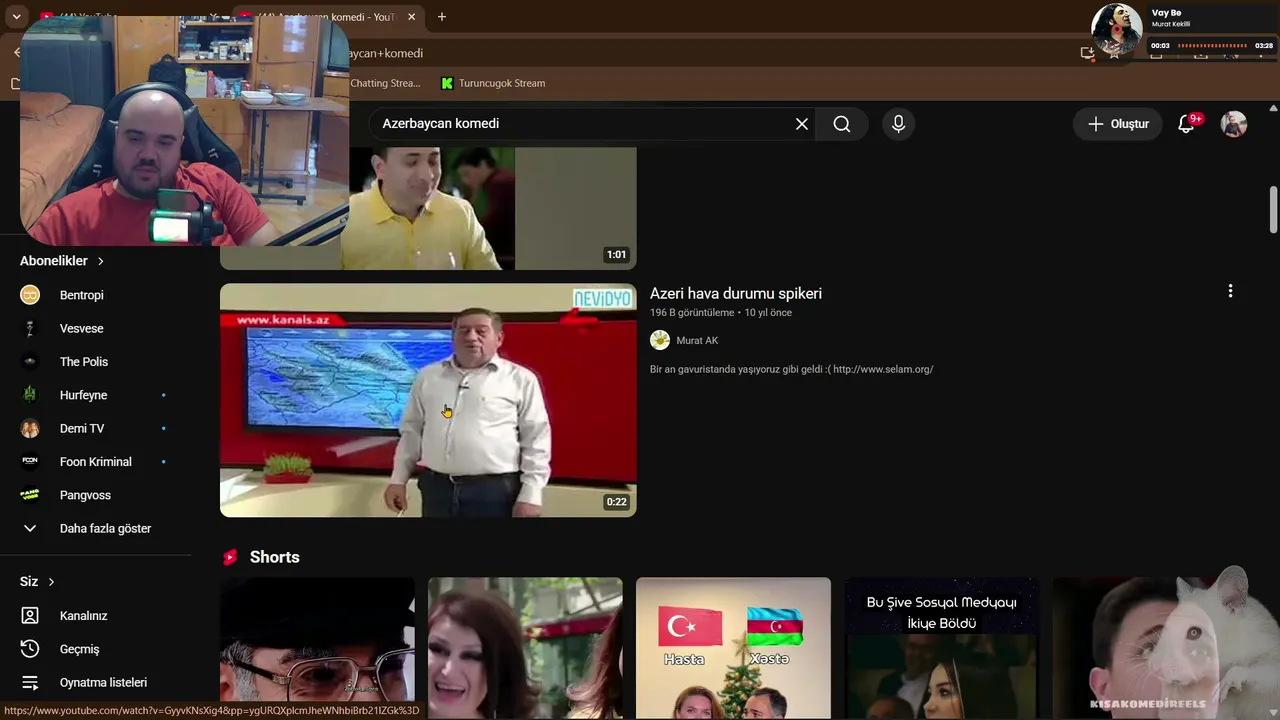The width and height of the screenshot is (1280, 720).
Task: Open the Chatting Stream bookmark
Action: coord(385,83)
